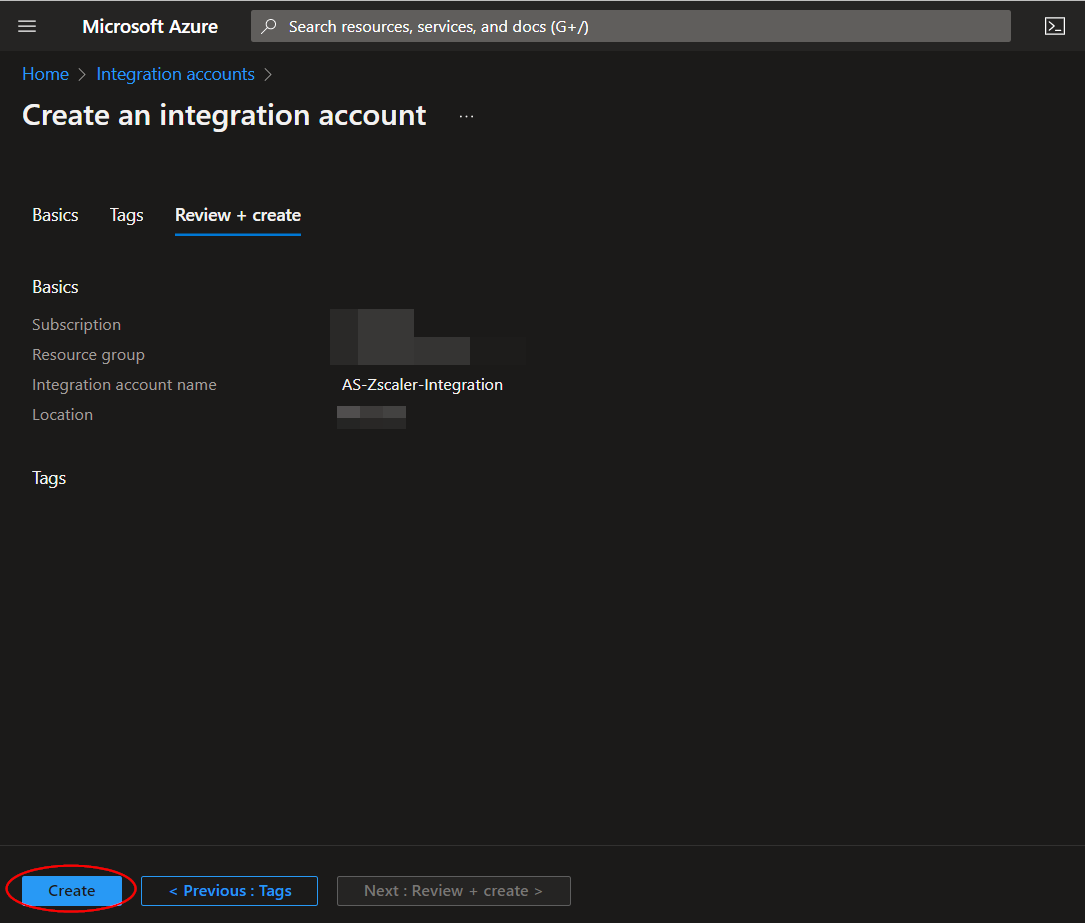Click the Subscription label

click(76, 325)
